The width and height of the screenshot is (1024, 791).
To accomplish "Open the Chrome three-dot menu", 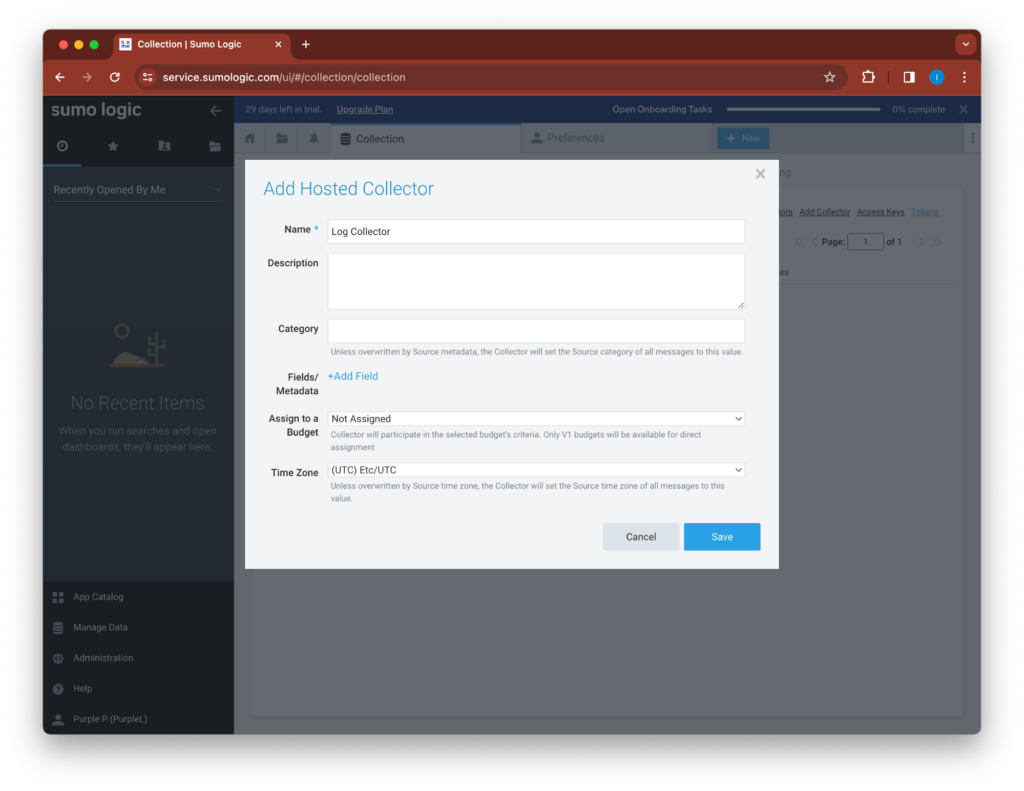I will tap(965, 77).
